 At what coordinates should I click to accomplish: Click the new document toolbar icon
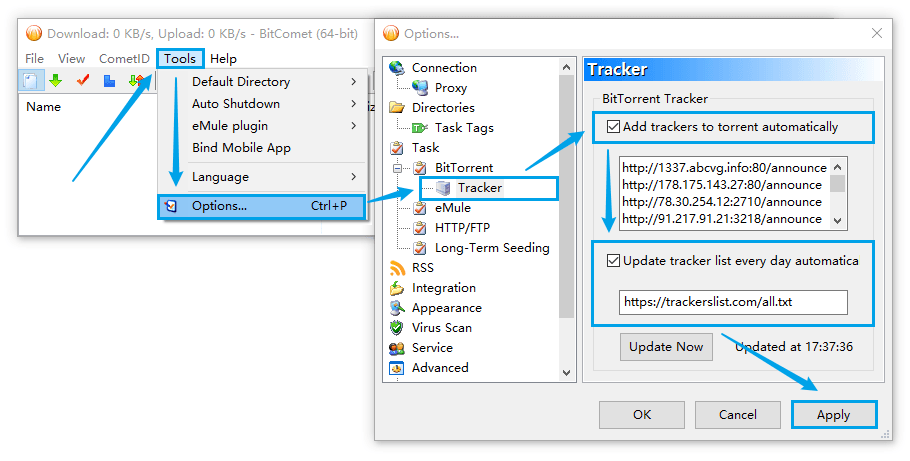pyautogui.click(x=30, y=80)
